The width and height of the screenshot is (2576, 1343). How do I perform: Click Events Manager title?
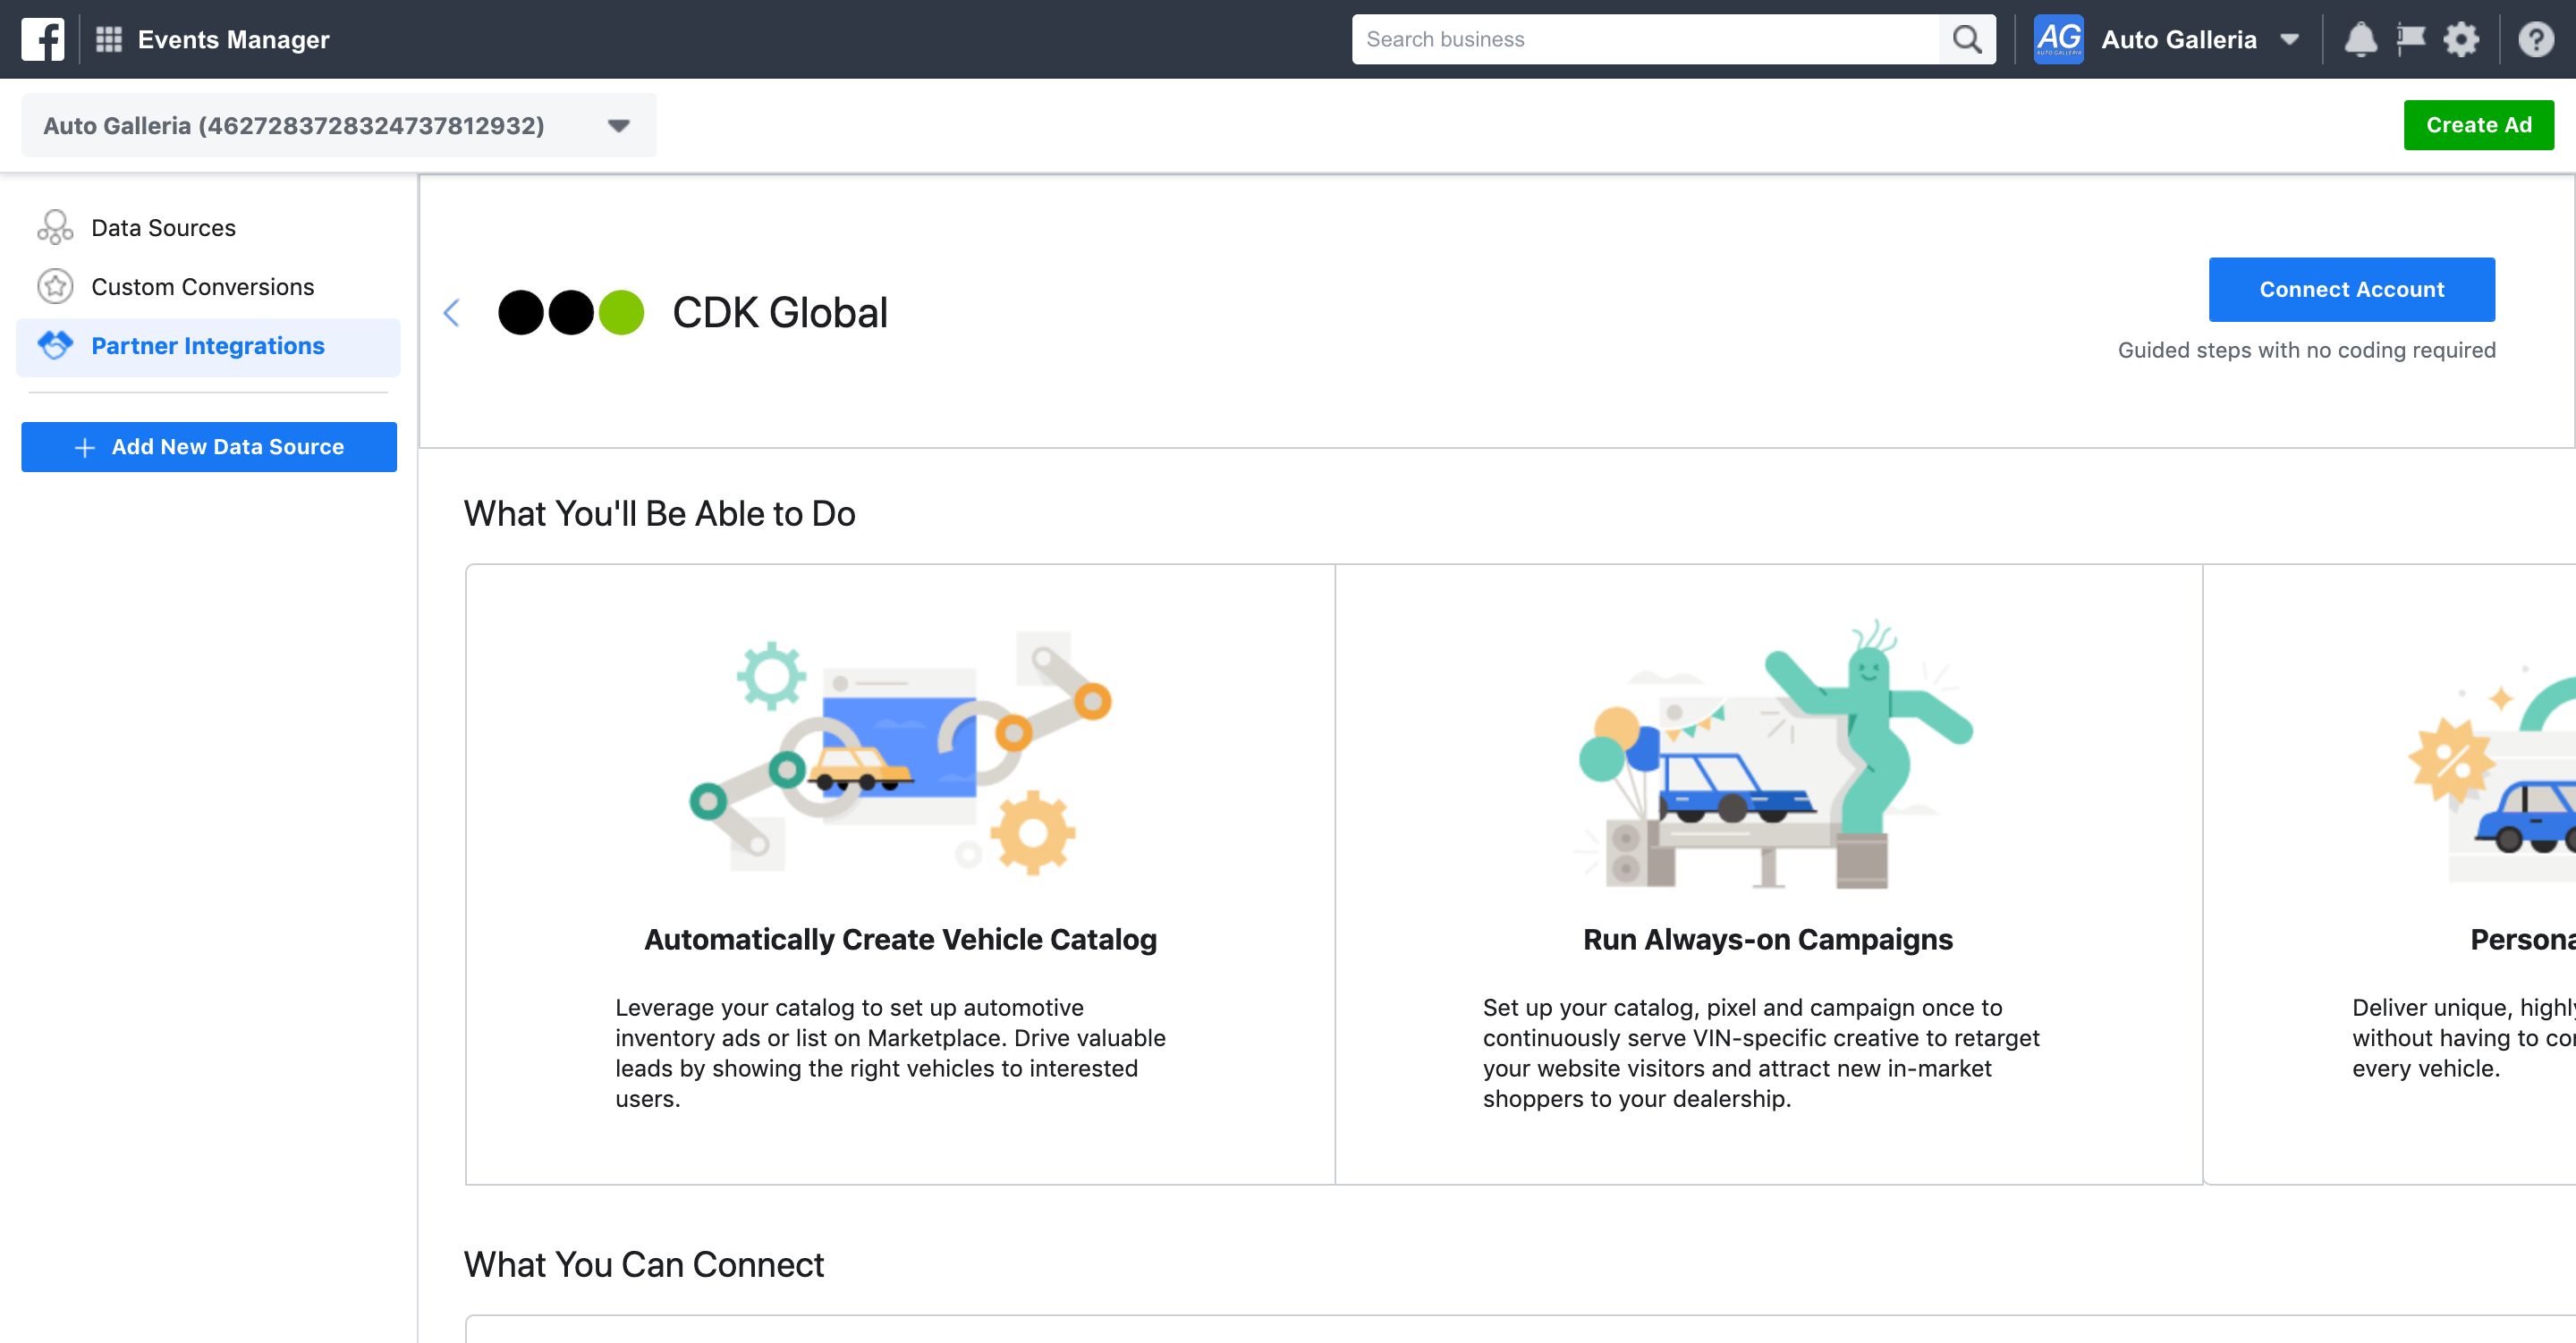pyautogui.click(x=233, y=39)
